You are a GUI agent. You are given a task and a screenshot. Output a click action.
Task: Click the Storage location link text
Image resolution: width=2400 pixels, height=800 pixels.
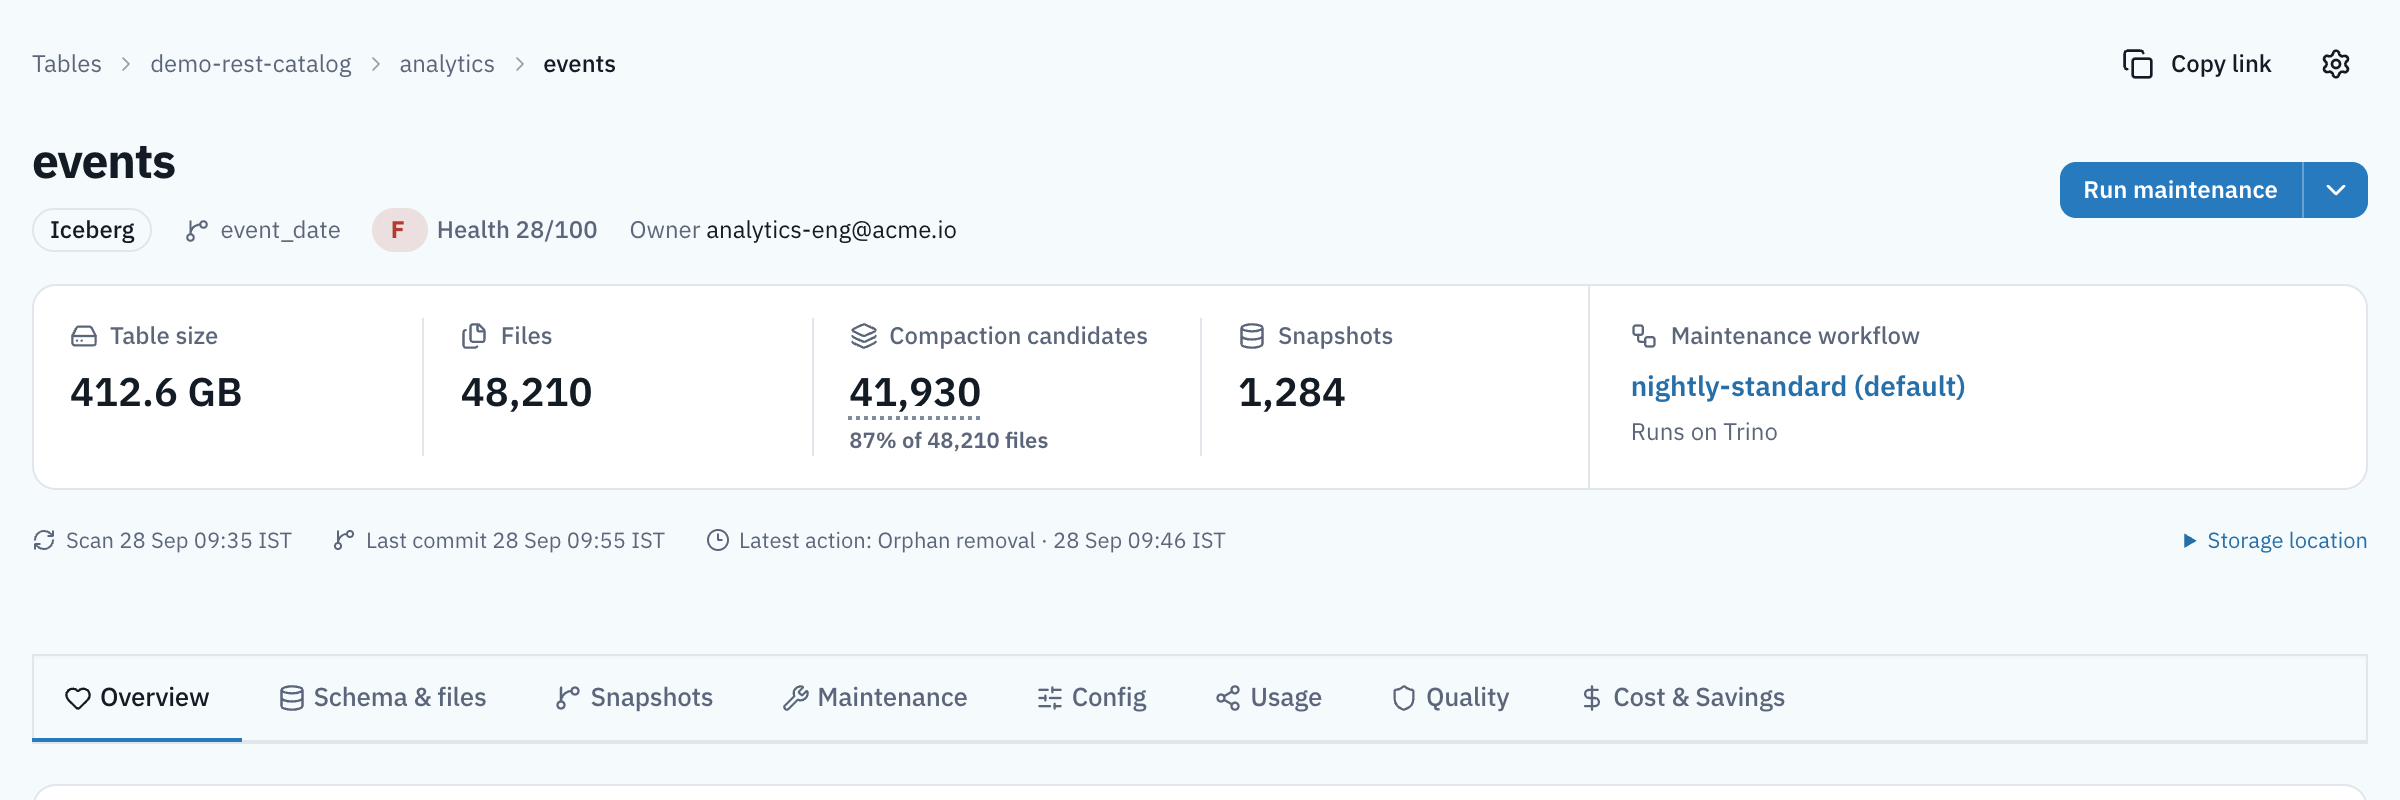pyautogui.click(x=2287, y=541)
